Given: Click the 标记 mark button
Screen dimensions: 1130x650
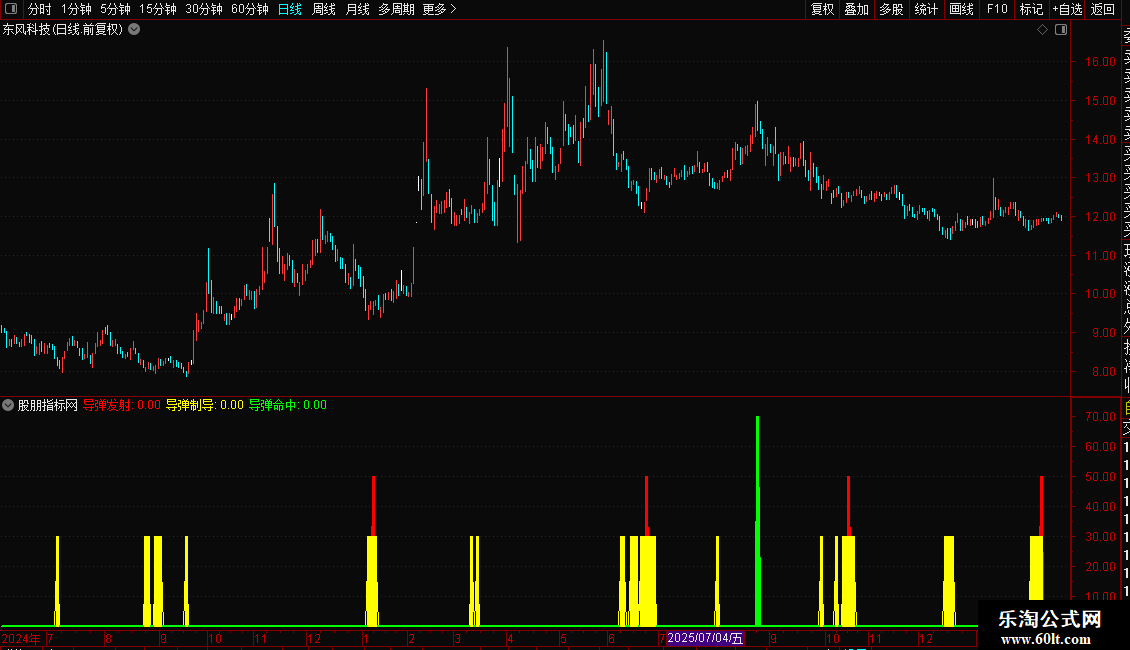Looking at the screenshot, I should [x=1031, y=9].
